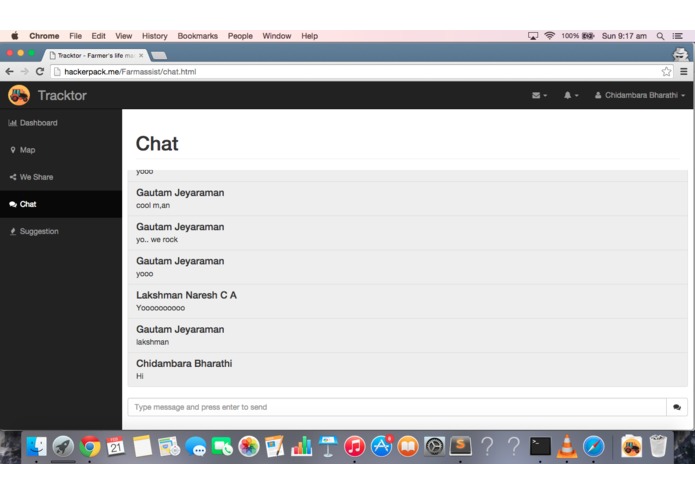Close the Tracktor tab
The width and height of the screenshot is (695, 494).
[141, 55]
